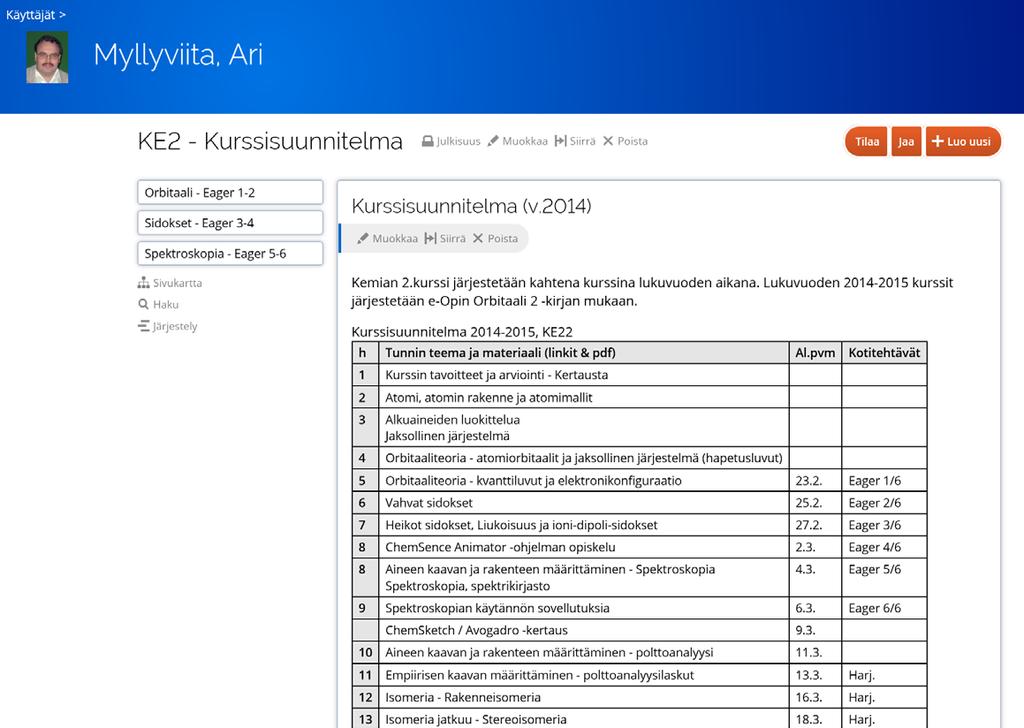Click 'ChemSence Animator -ohjelman opiskelu' cell
The height and width of the screenshot is (728, 1024).
584,547
